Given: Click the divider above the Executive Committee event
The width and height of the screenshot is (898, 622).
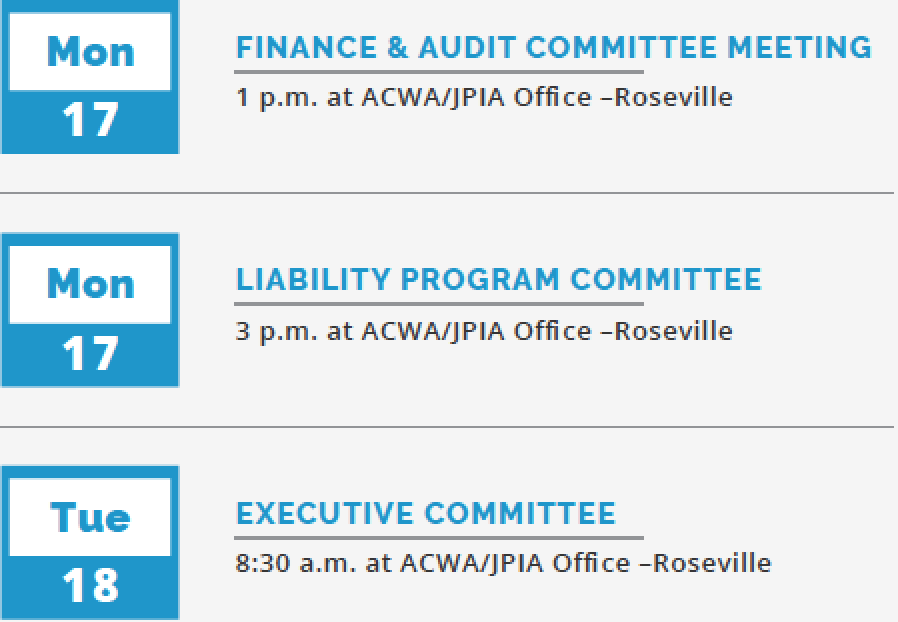Looking at the screenshot, I should click(447, 427).
